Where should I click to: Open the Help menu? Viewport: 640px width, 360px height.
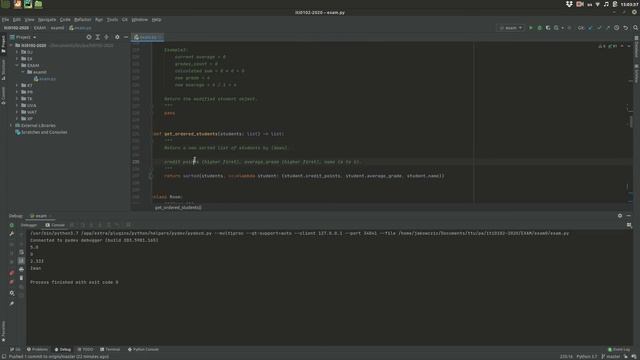(156, 20)
